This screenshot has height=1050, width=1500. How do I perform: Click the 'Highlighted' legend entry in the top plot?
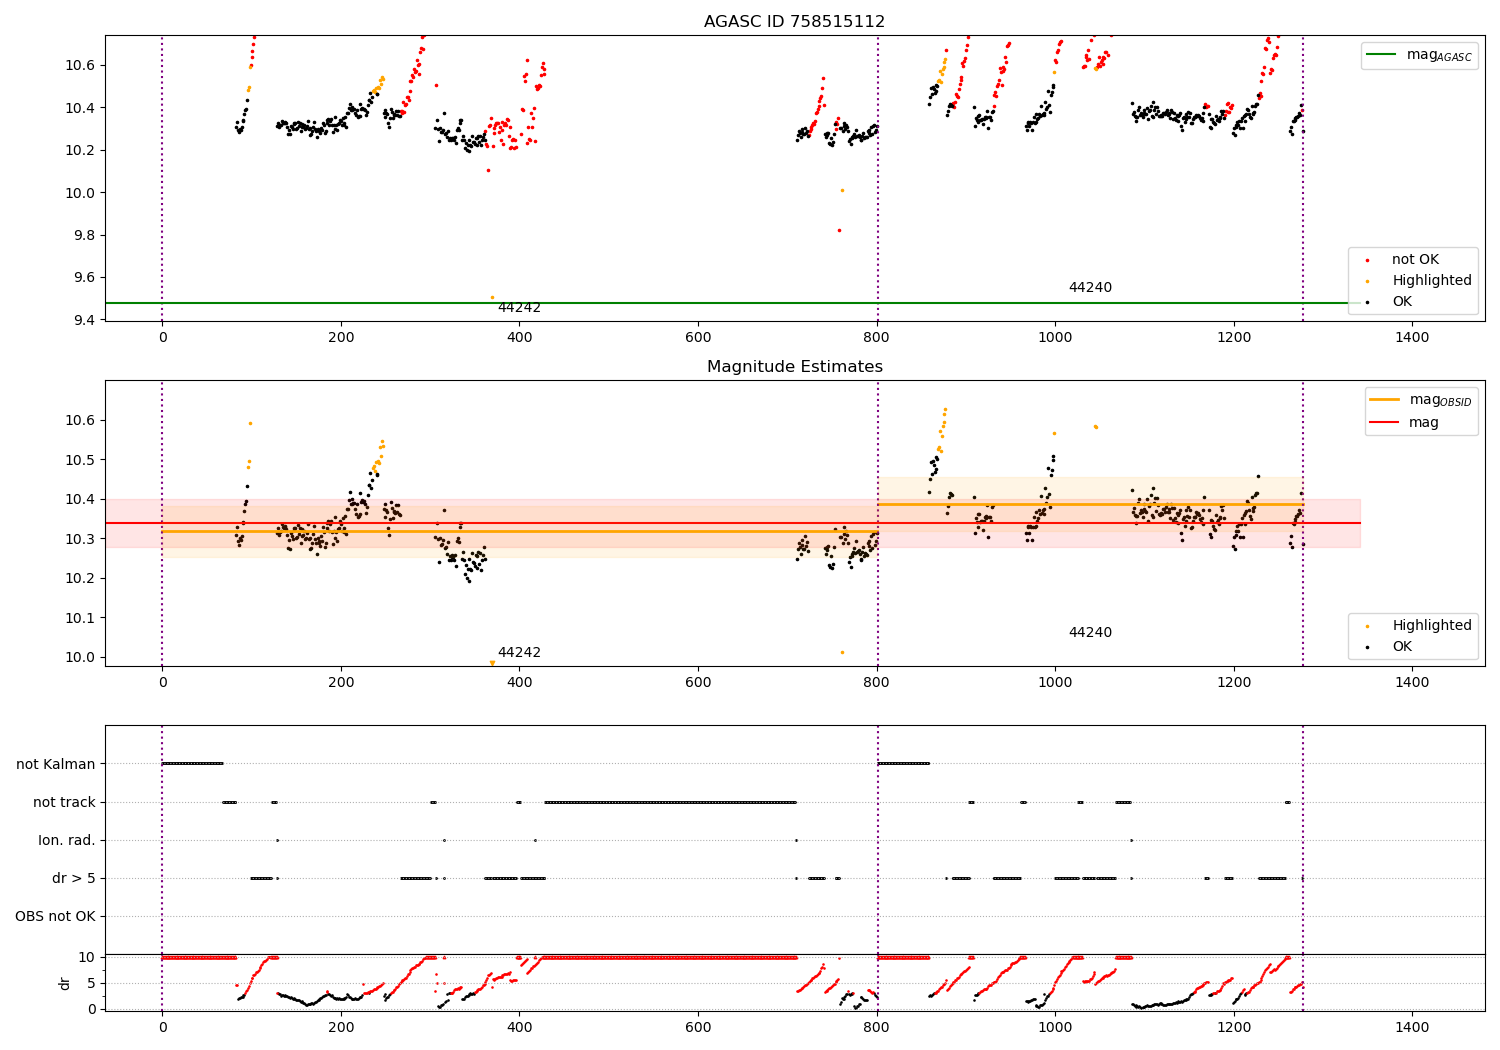tap(1431, 281)
